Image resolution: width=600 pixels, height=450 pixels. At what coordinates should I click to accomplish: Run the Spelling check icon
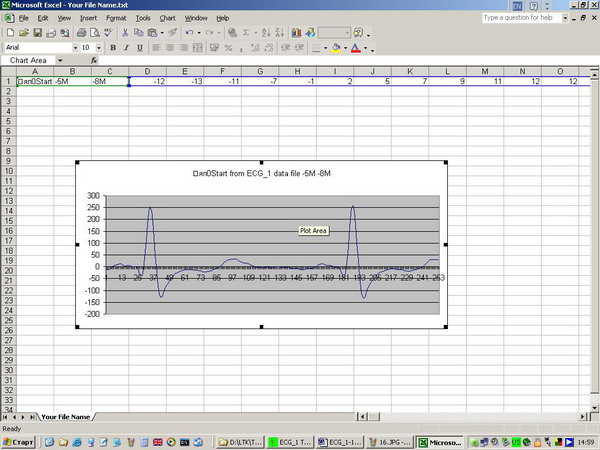[108, 33]
